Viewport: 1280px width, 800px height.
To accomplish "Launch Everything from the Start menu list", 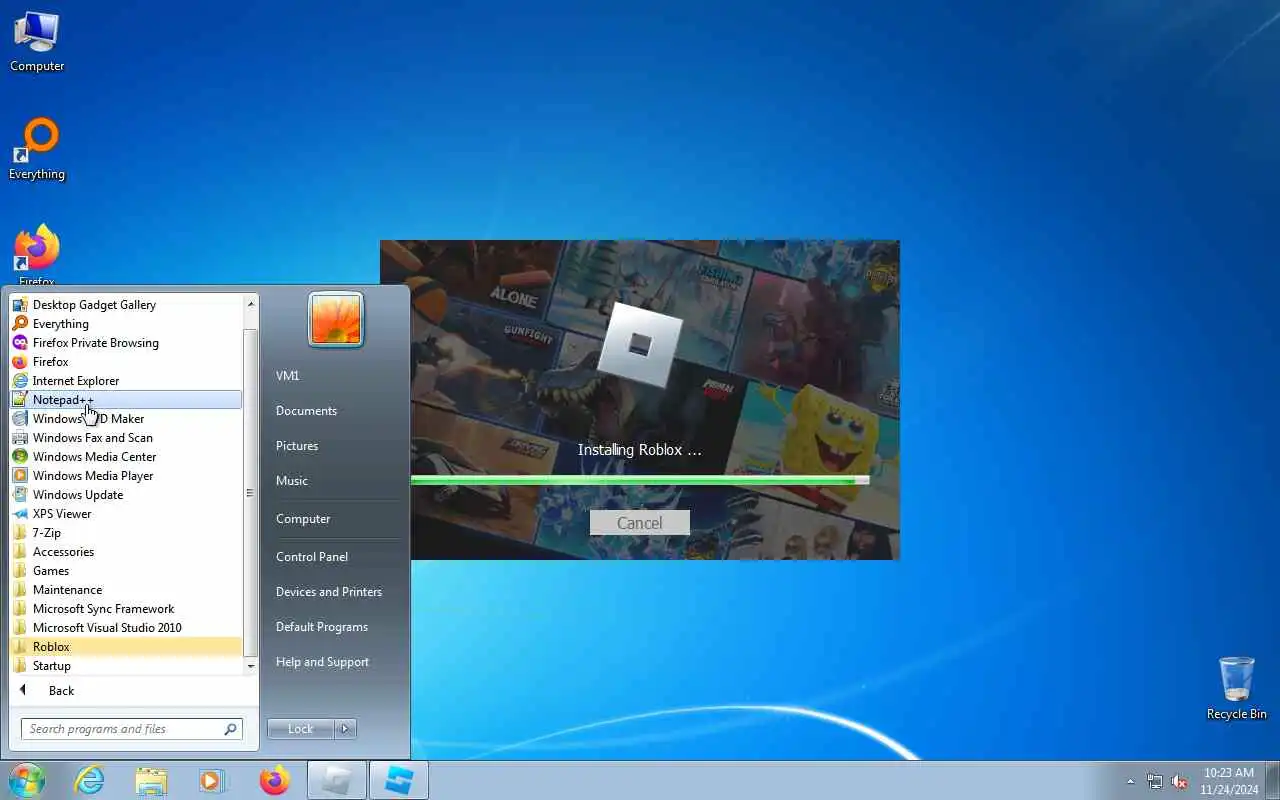I will 126,323.
